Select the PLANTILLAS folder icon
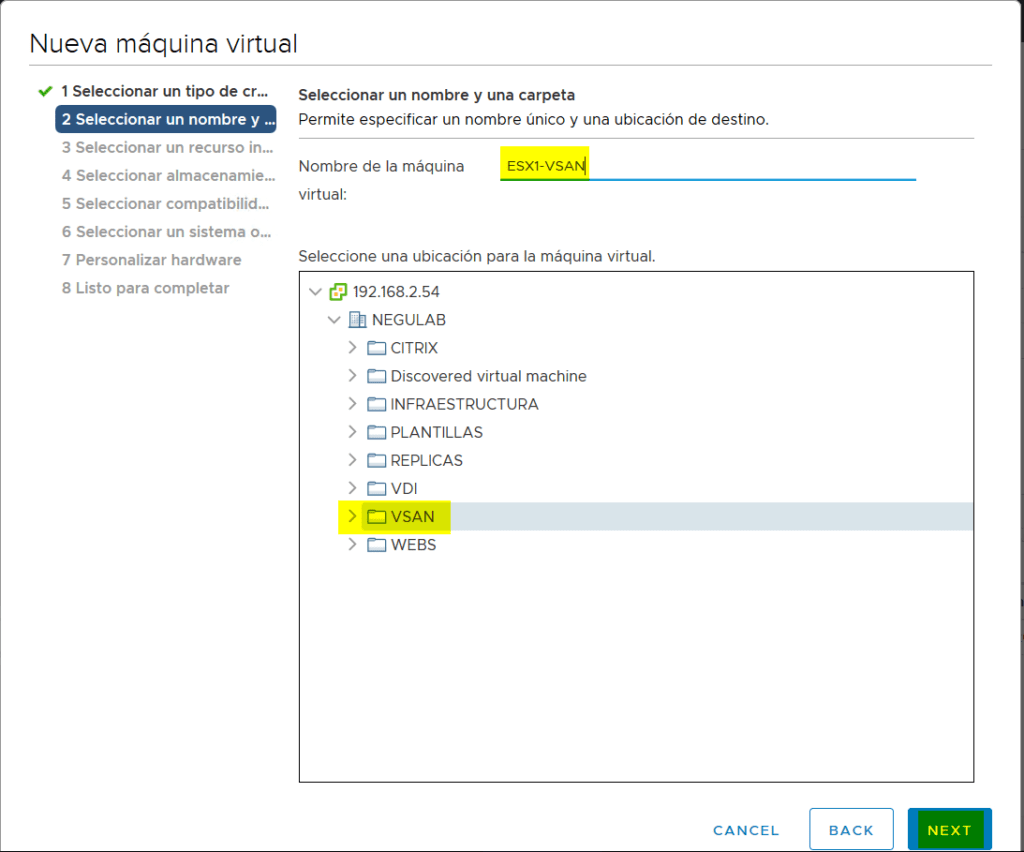This screenshot has height=852, width=1024. [x=376, y=432]
